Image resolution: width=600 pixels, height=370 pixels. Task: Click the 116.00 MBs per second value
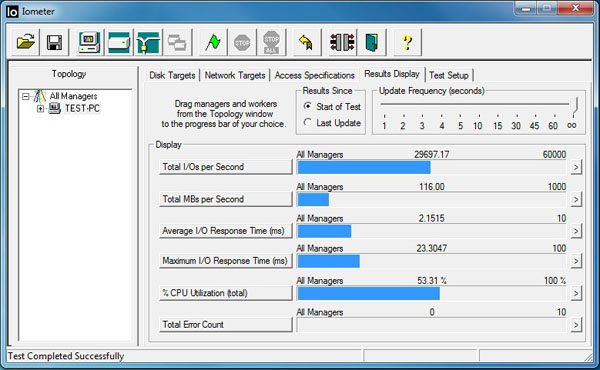pos(432,187)
